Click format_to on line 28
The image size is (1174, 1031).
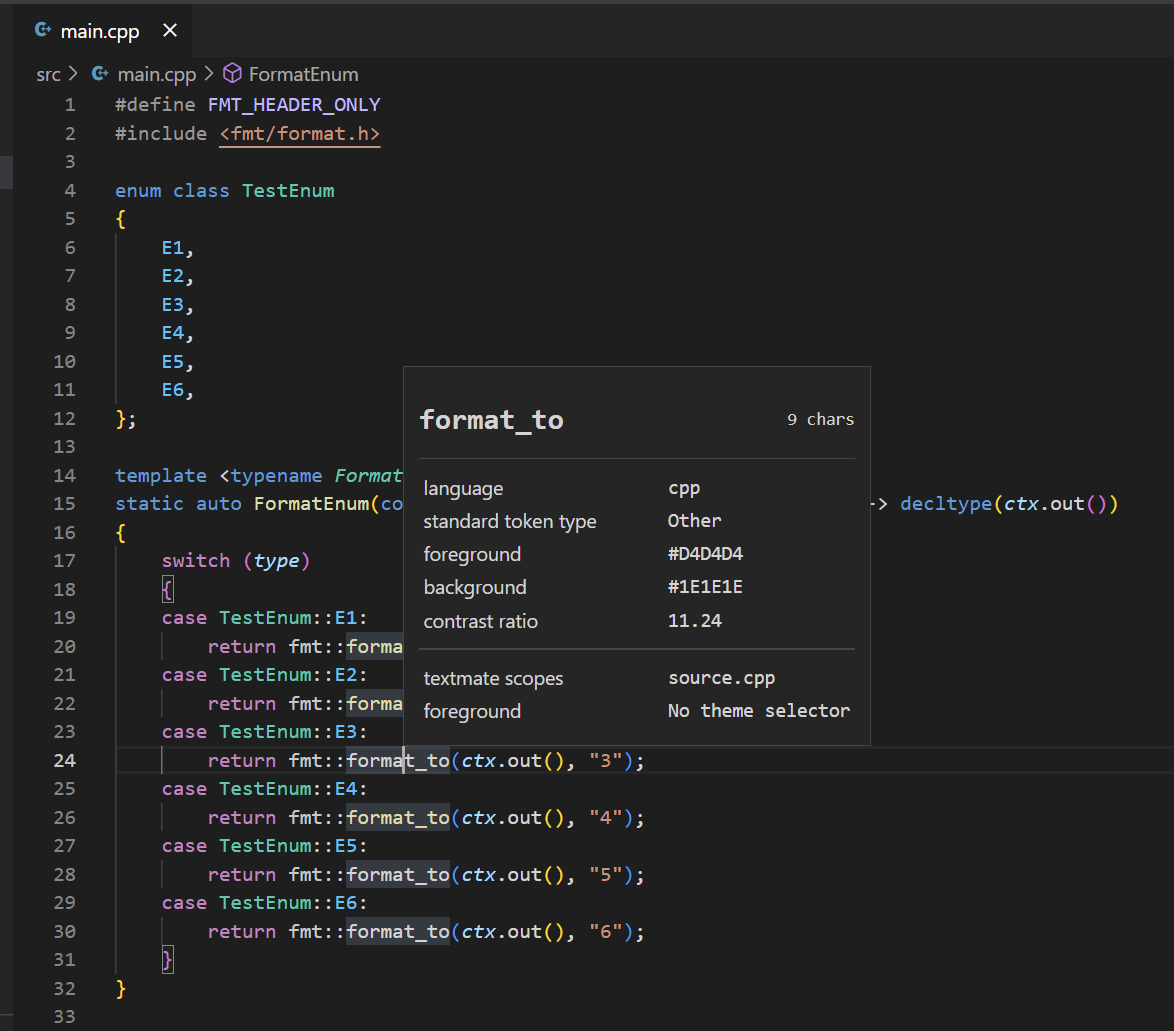click(398, 875)
